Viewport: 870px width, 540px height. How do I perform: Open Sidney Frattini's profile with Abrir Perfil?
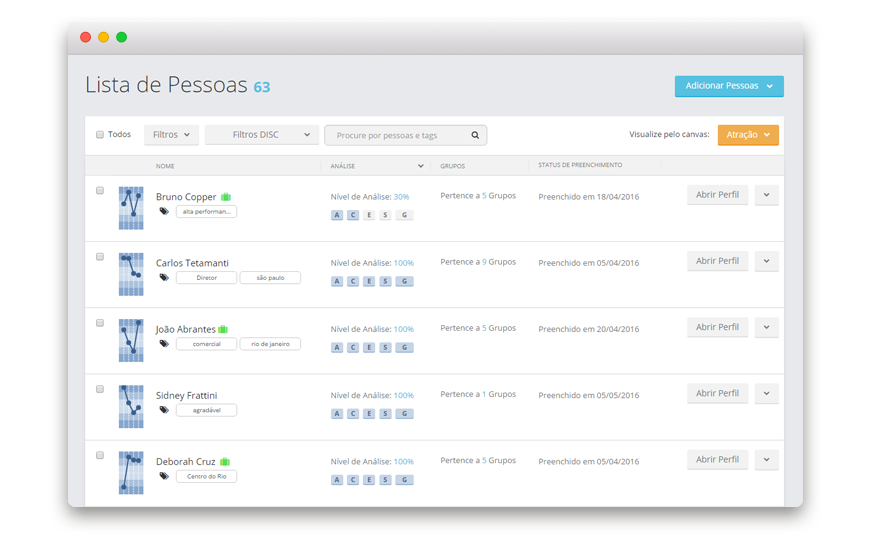[717, 393]
